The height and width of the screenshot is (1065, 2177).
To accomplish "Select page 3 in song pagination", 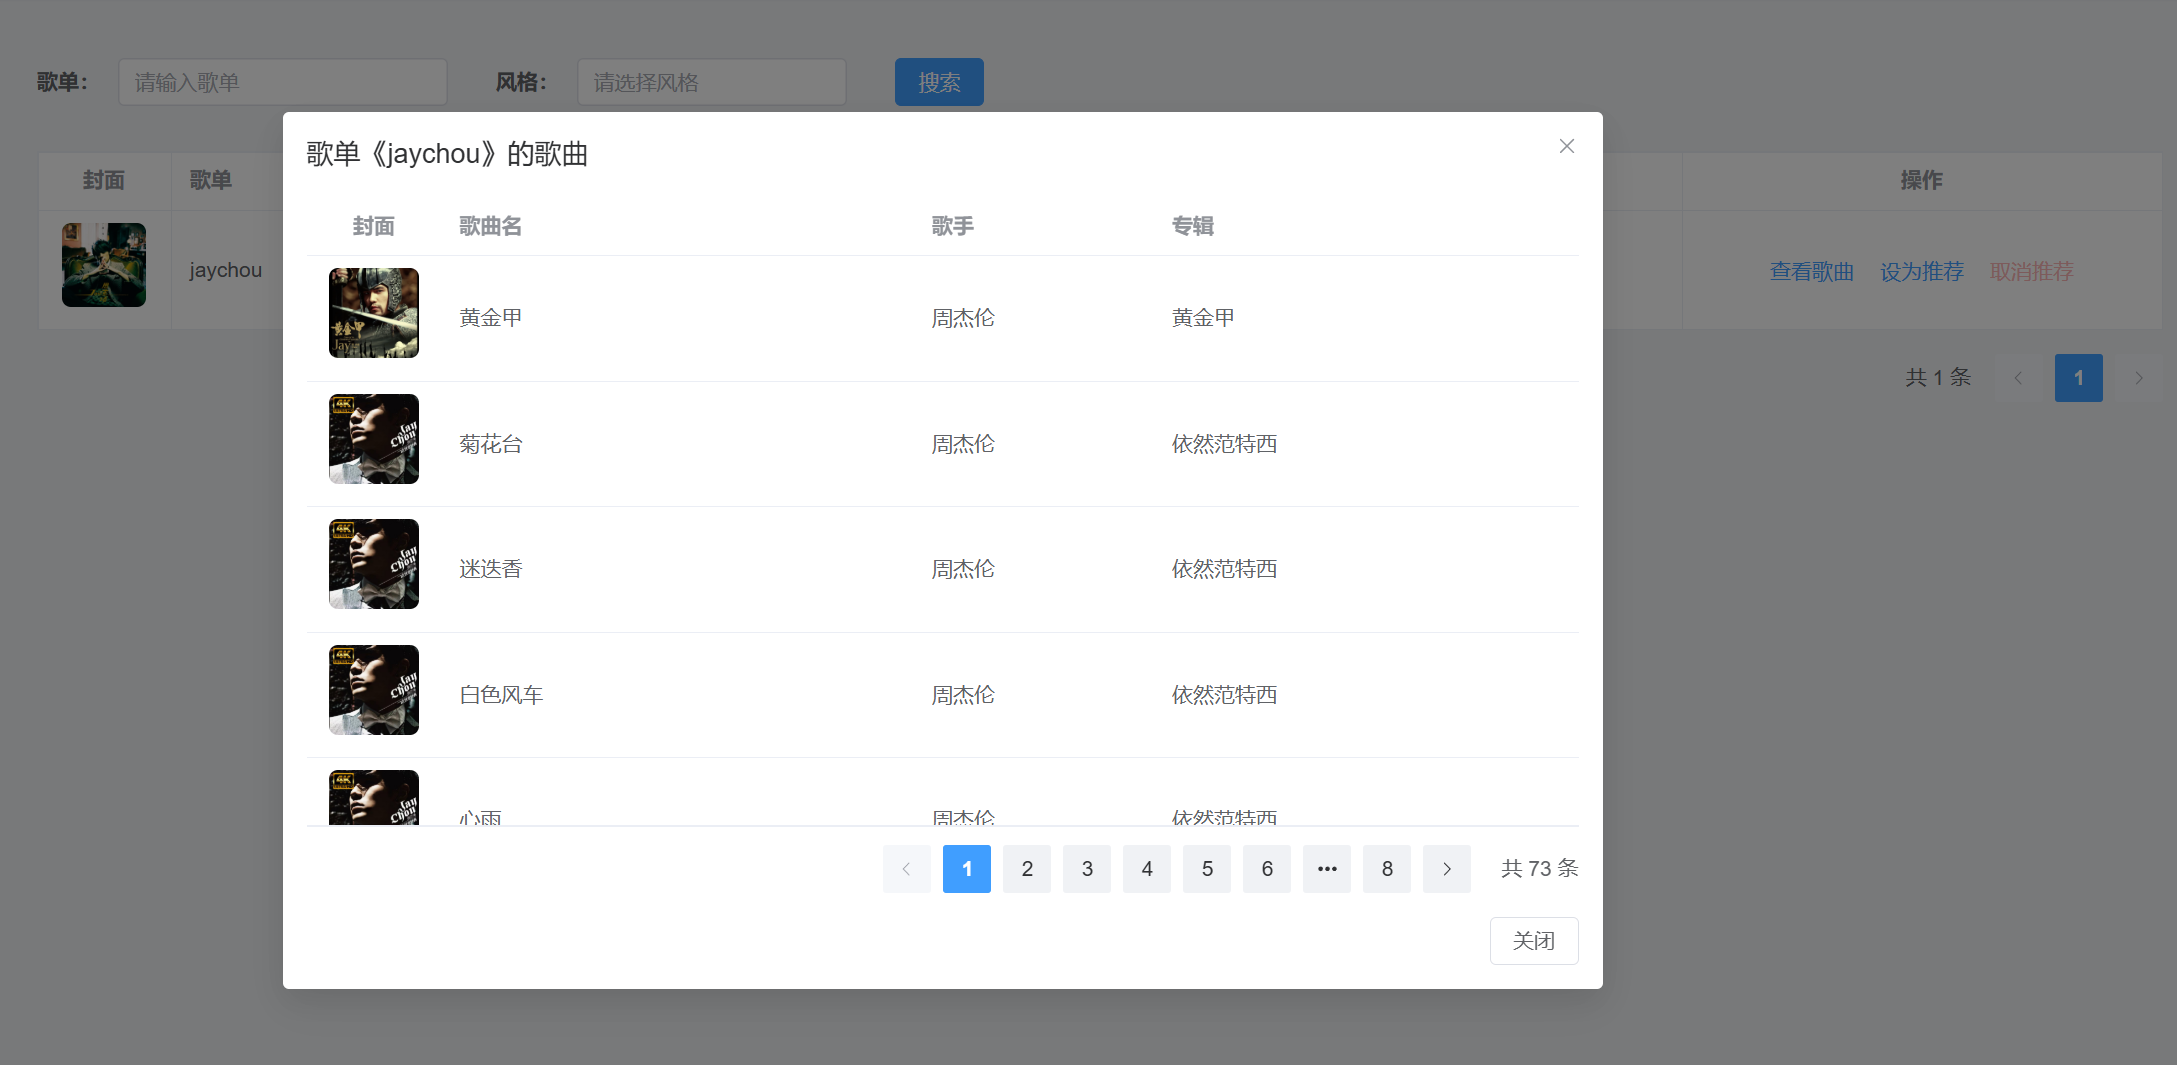I will point(1086,869).
